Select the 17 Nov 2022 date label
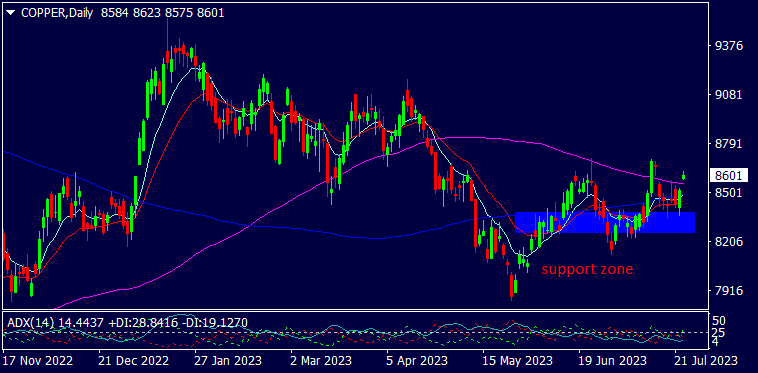The height and width of the screenshot is (373, 758). tap(38, 360)
